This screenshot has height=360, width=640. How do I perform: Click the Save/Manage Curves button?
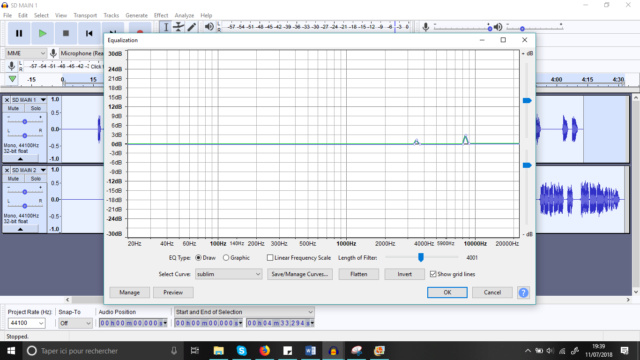[x=300, y=274]
